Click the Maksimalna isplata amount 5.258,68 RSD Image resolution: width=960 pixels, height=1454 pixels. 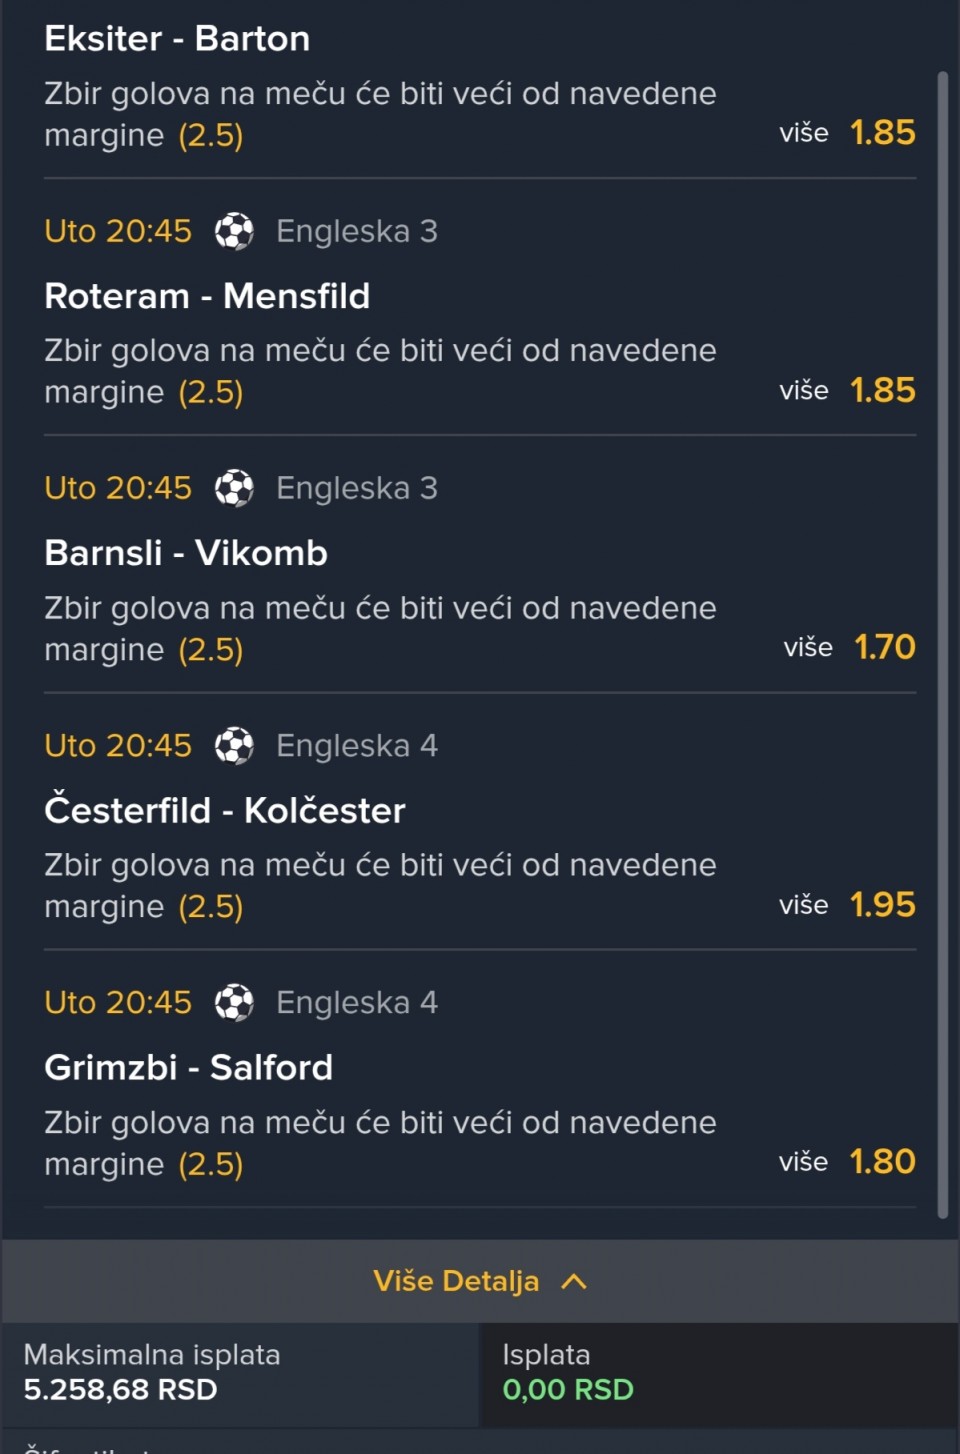(121, 1390)
